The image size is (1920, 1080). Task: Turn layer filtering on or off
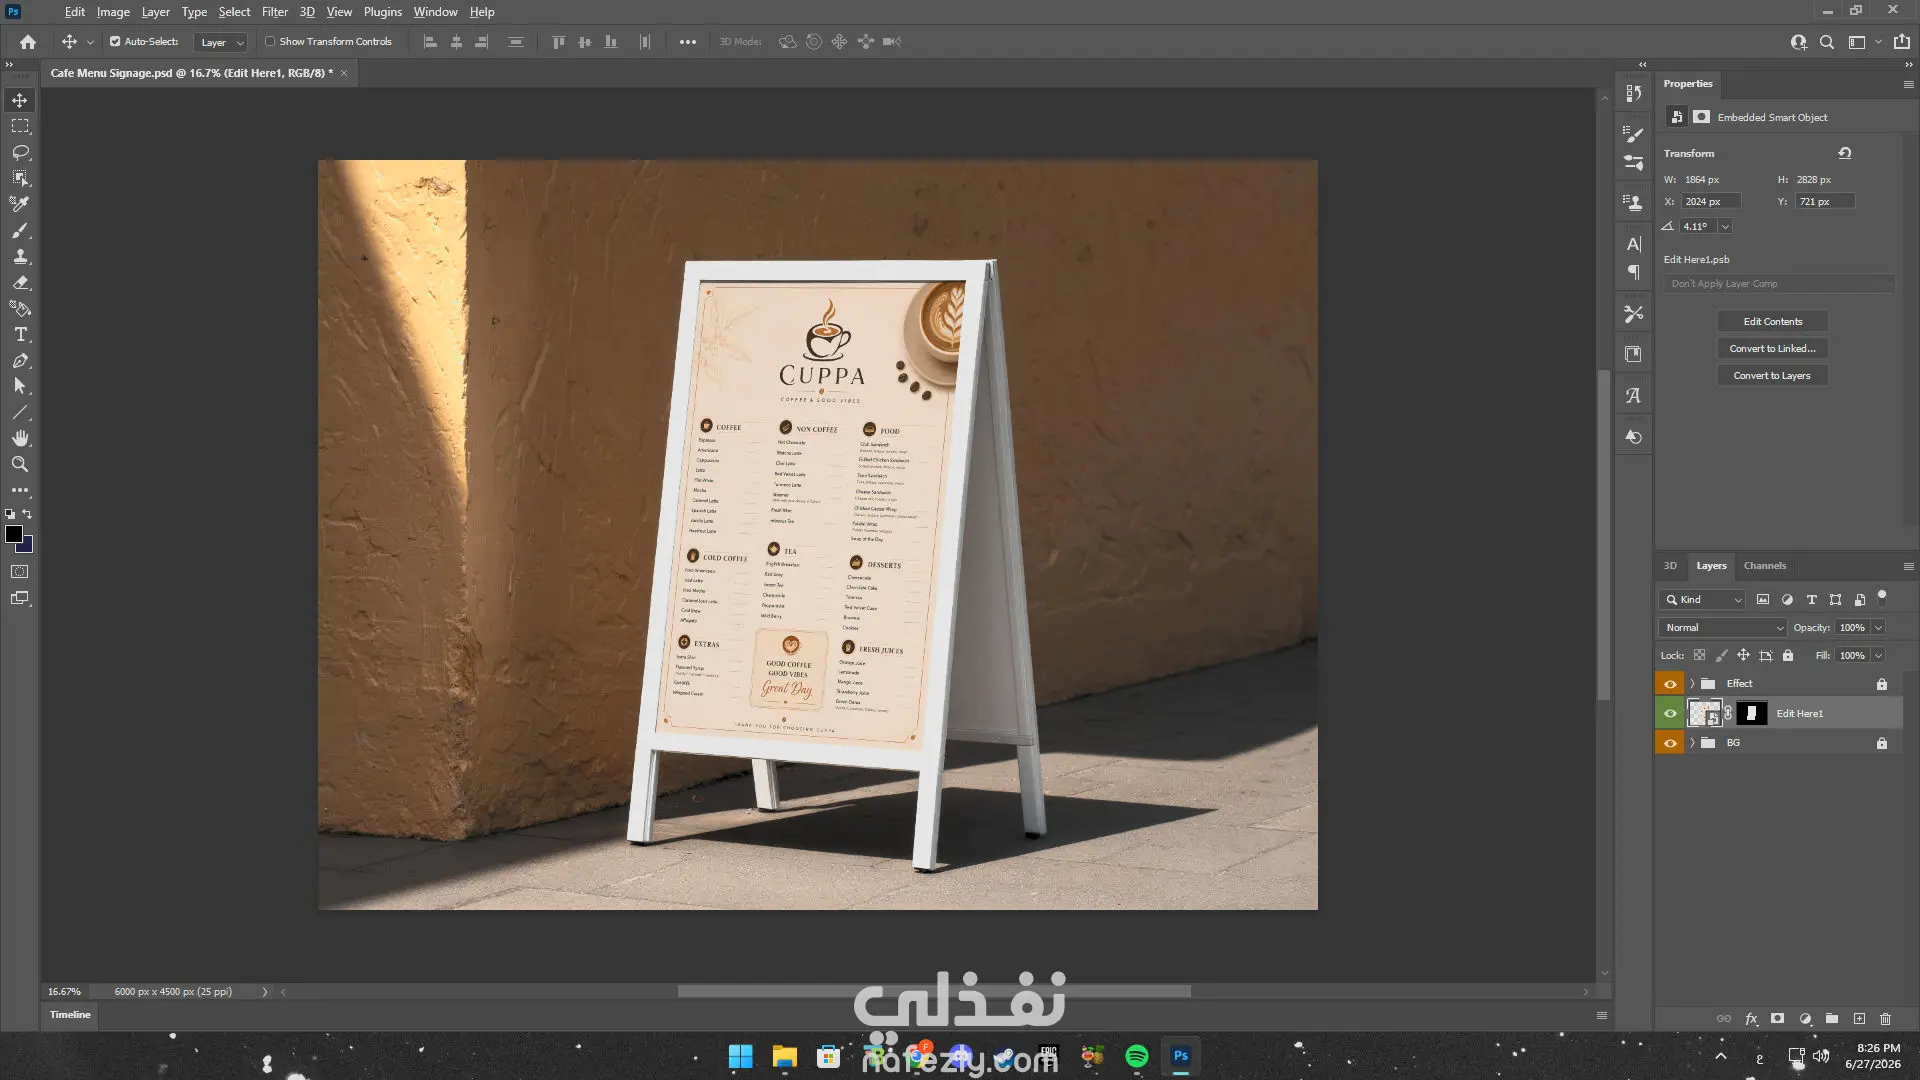tap(1882, 597)
